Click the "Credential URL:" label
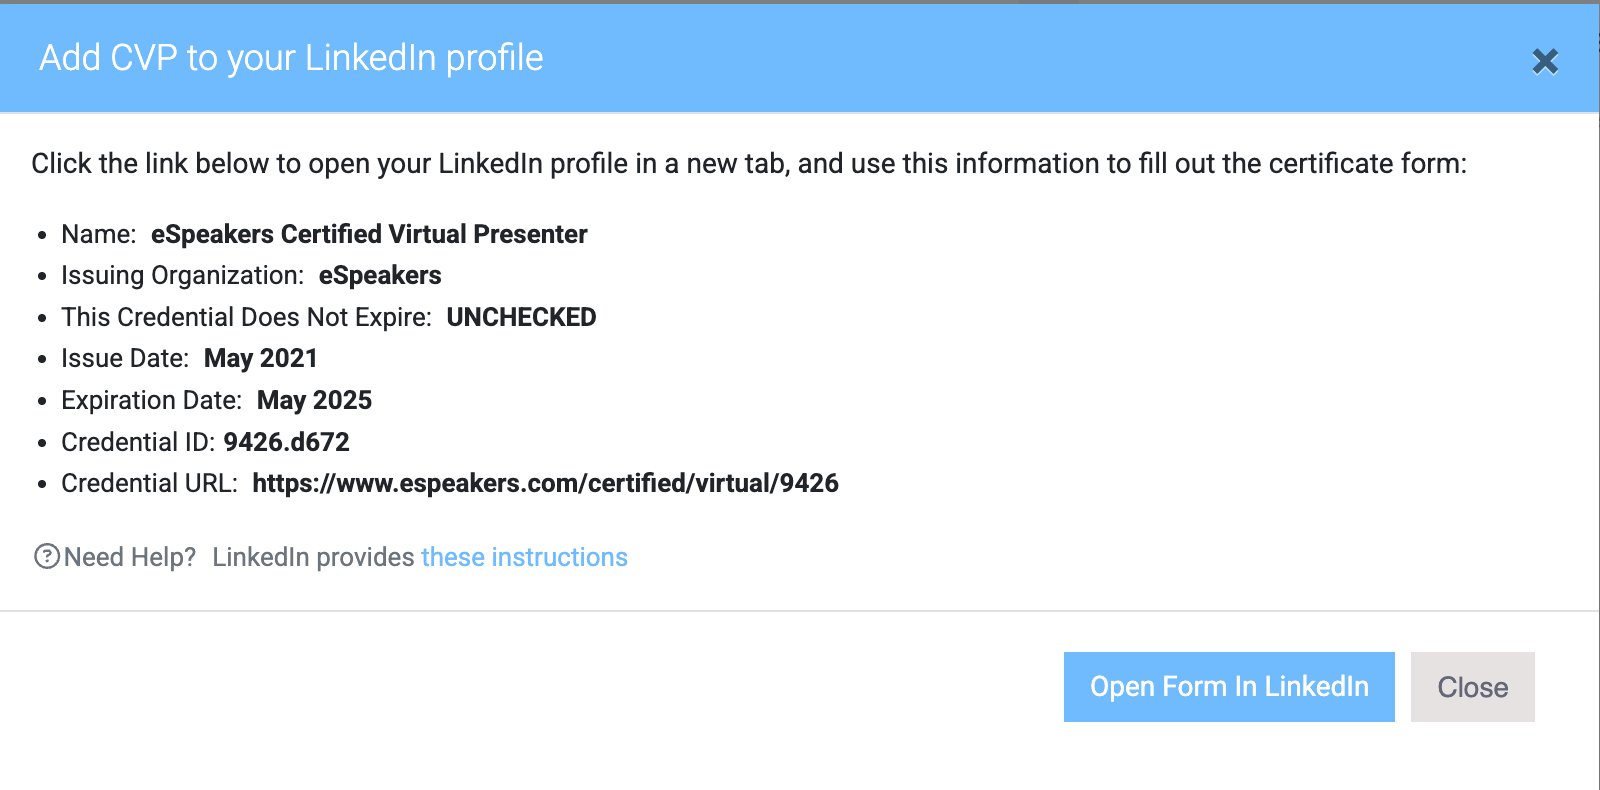 point(150,484)
